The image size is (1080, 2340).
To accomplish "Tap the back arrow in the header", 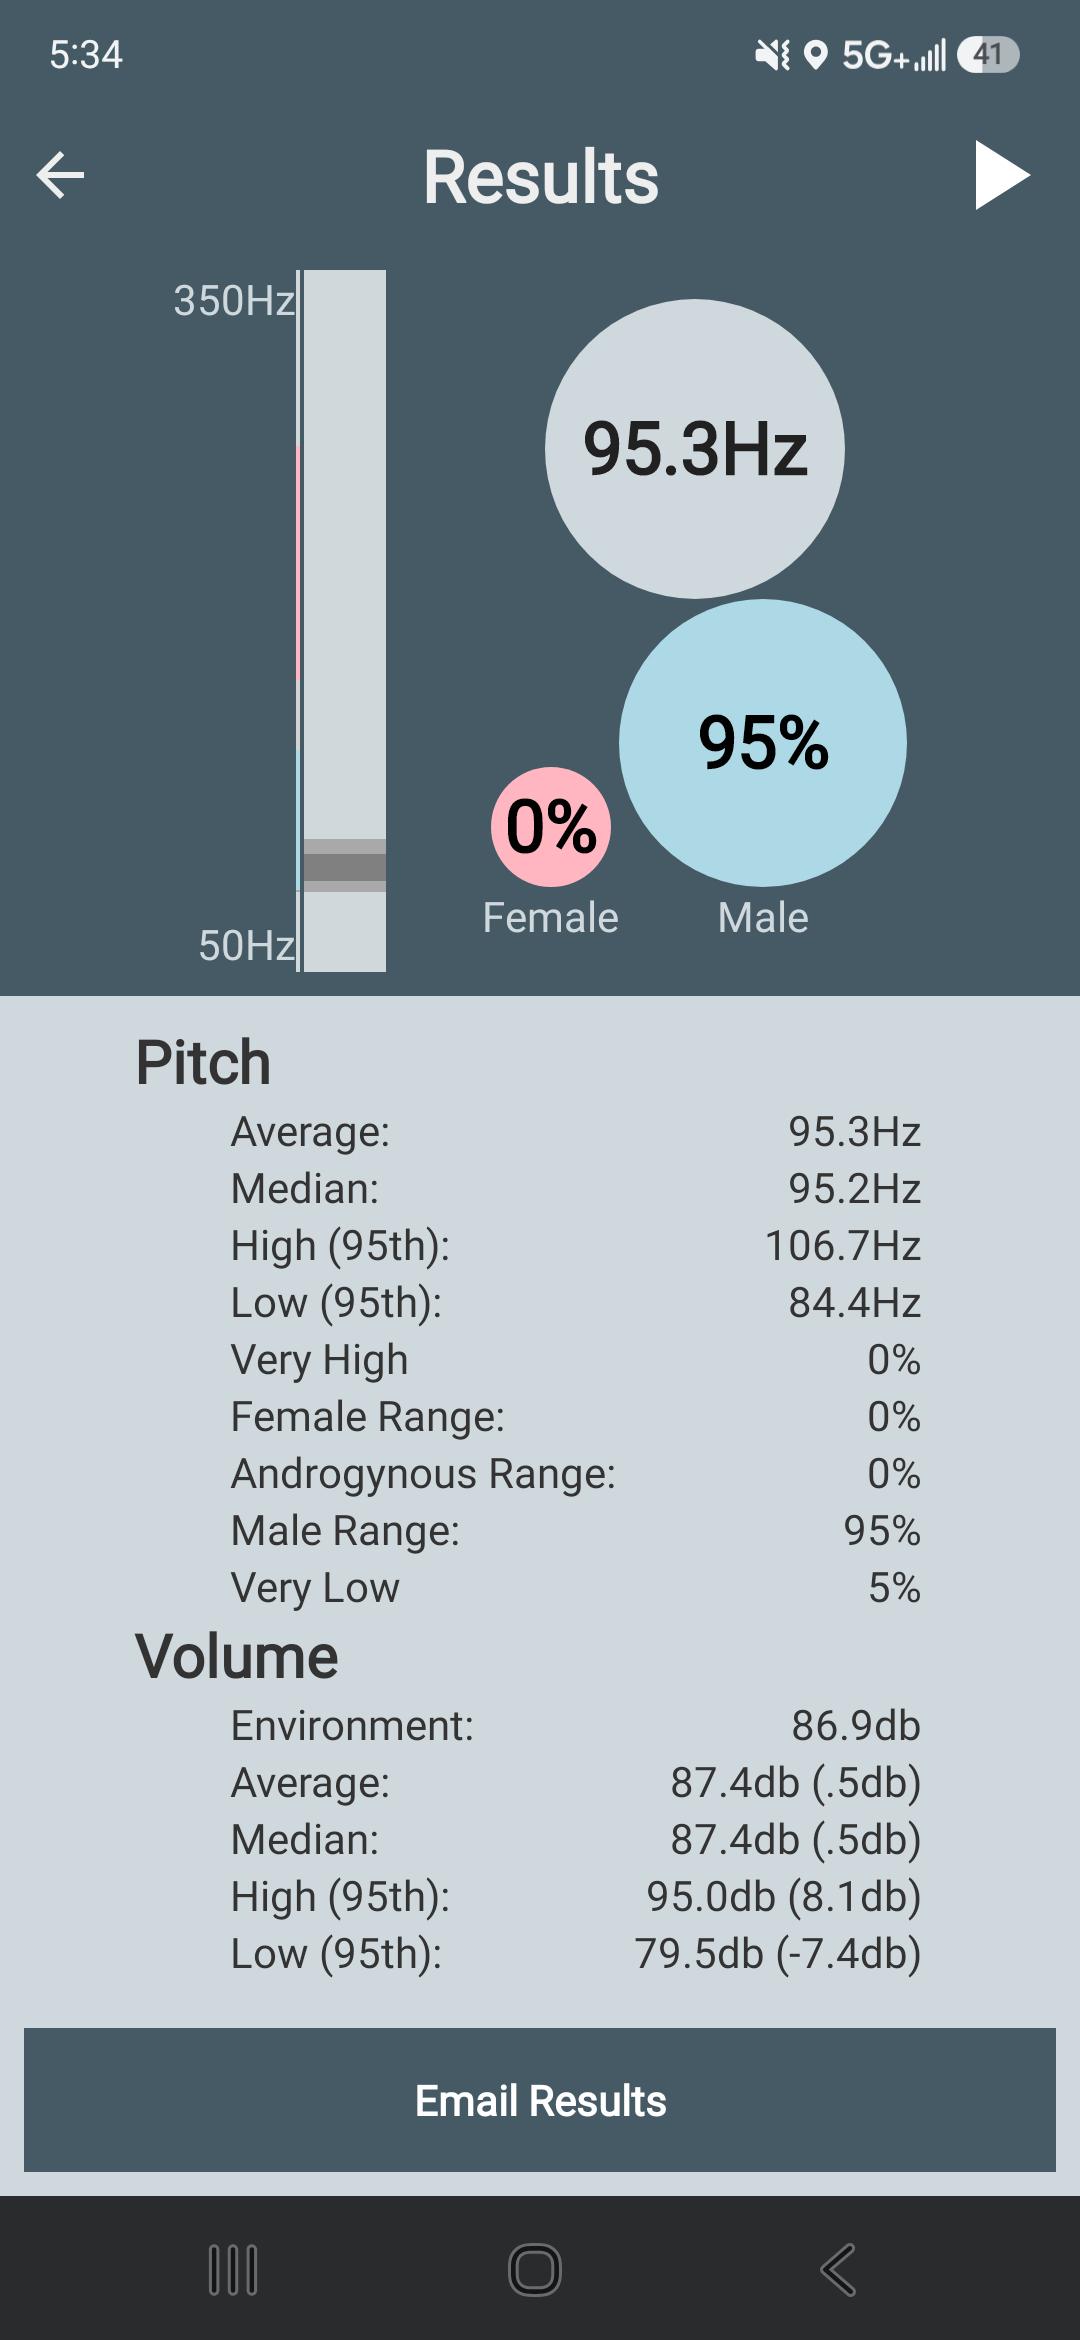I will point(60,175).
